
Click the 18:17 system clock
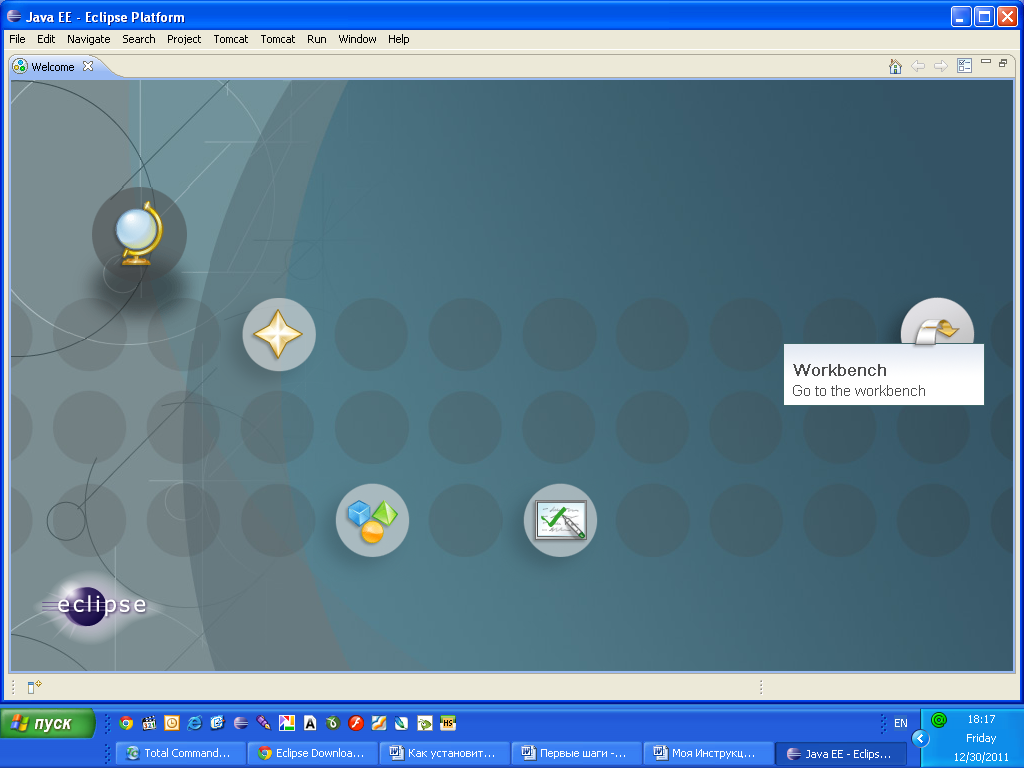(x=981, y=719)
